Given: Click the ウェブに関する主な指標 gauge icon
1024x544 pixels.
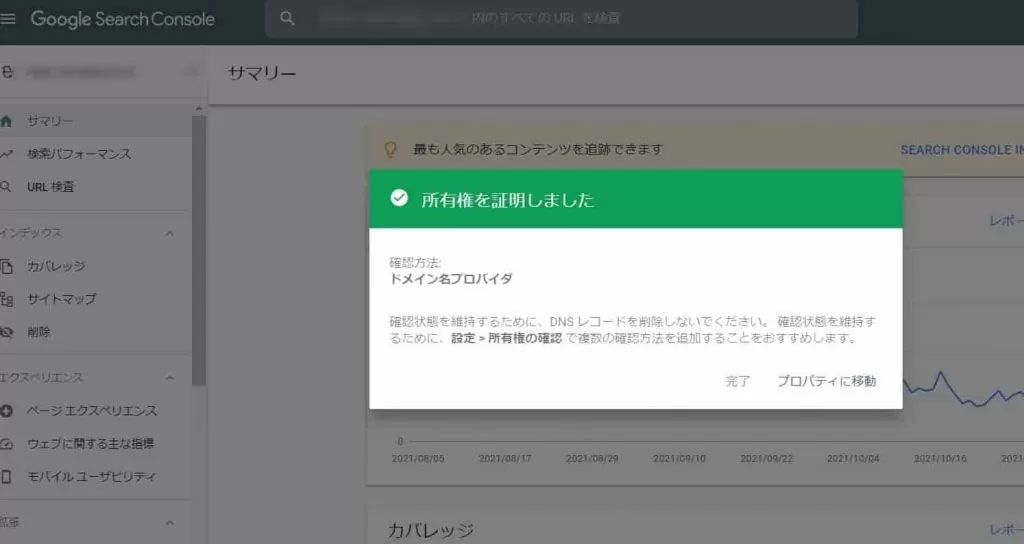Looking at the screenshot, I should (7, 444).
